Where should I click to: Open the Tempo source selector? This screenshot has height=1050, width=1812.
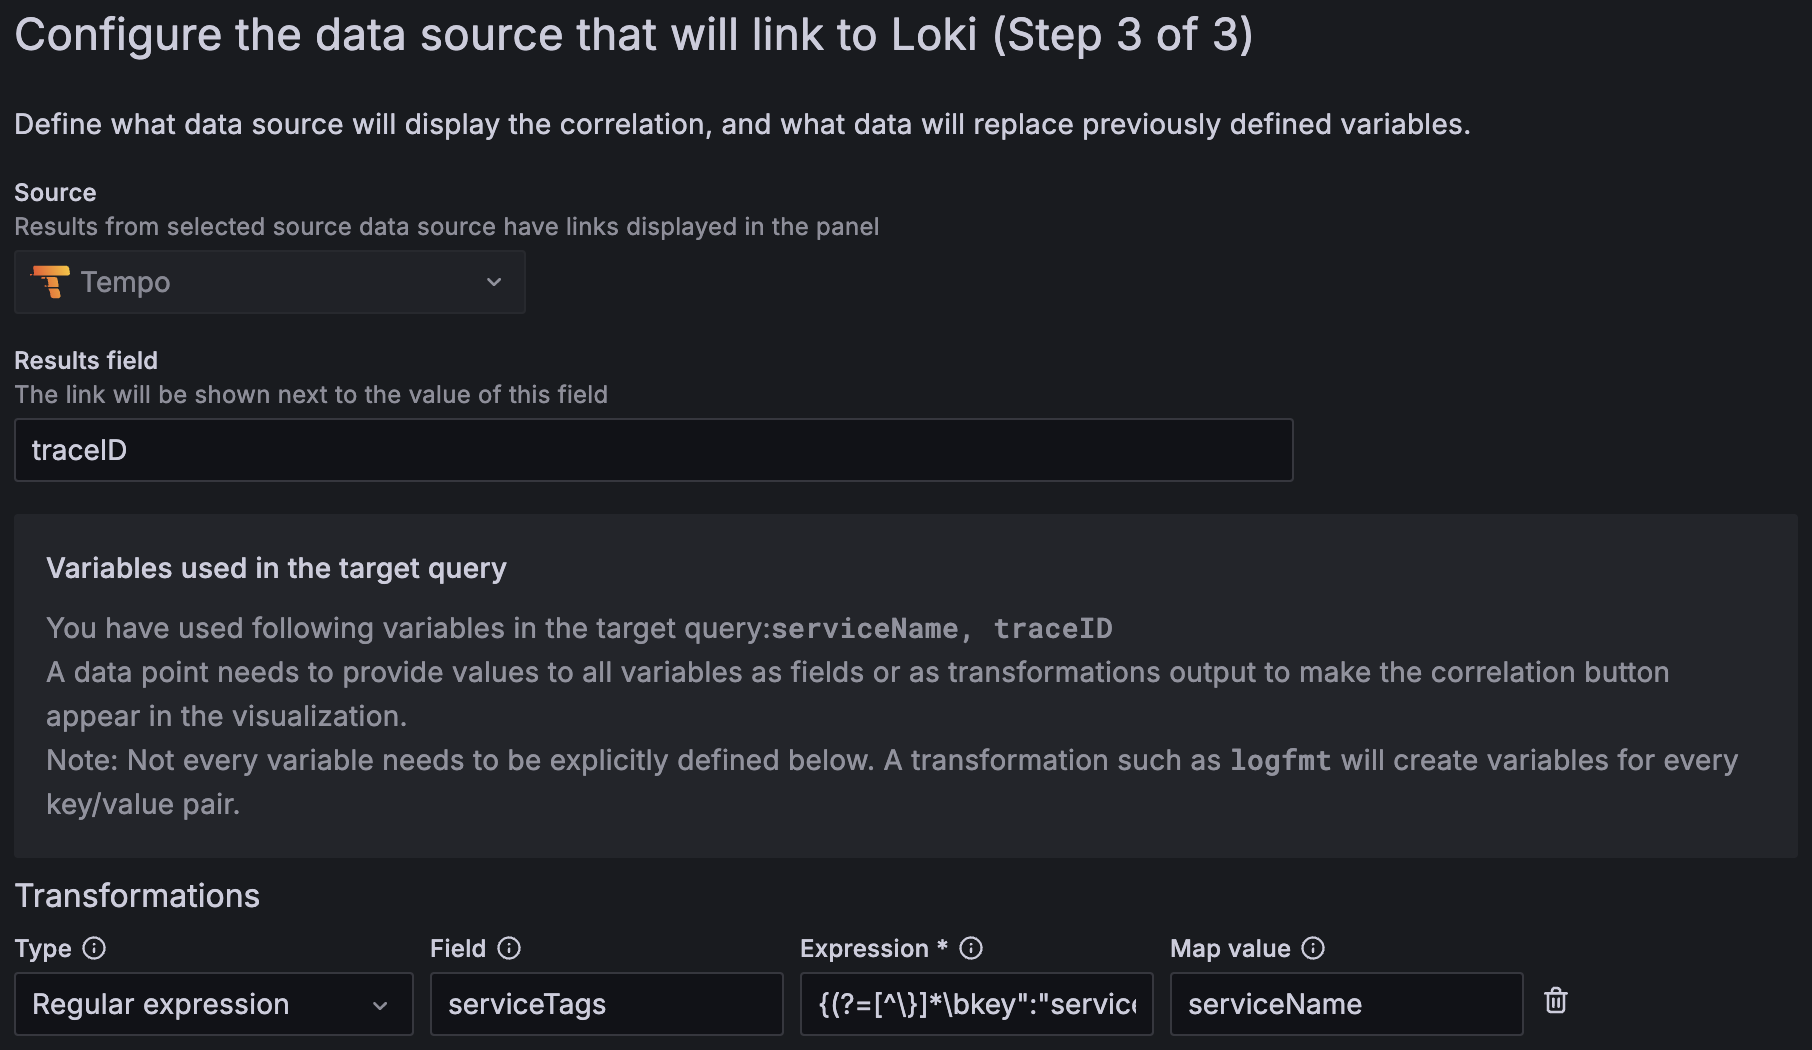click(x=269, y=282)
